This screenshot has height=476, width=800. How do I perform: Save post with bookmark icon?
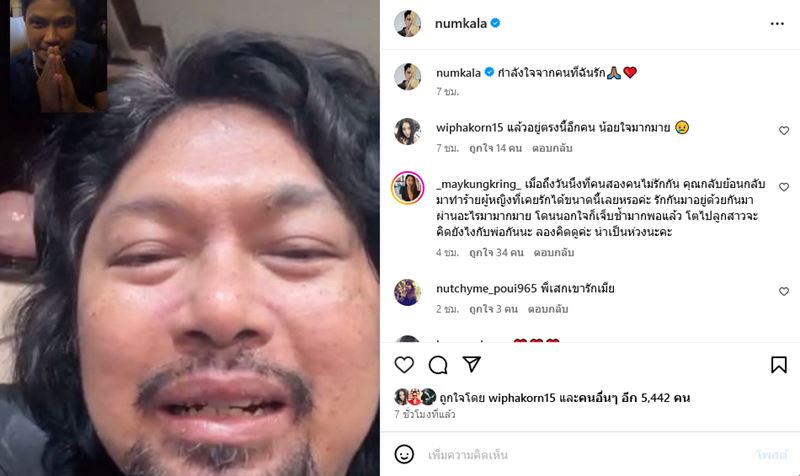(x=779, y=365)
